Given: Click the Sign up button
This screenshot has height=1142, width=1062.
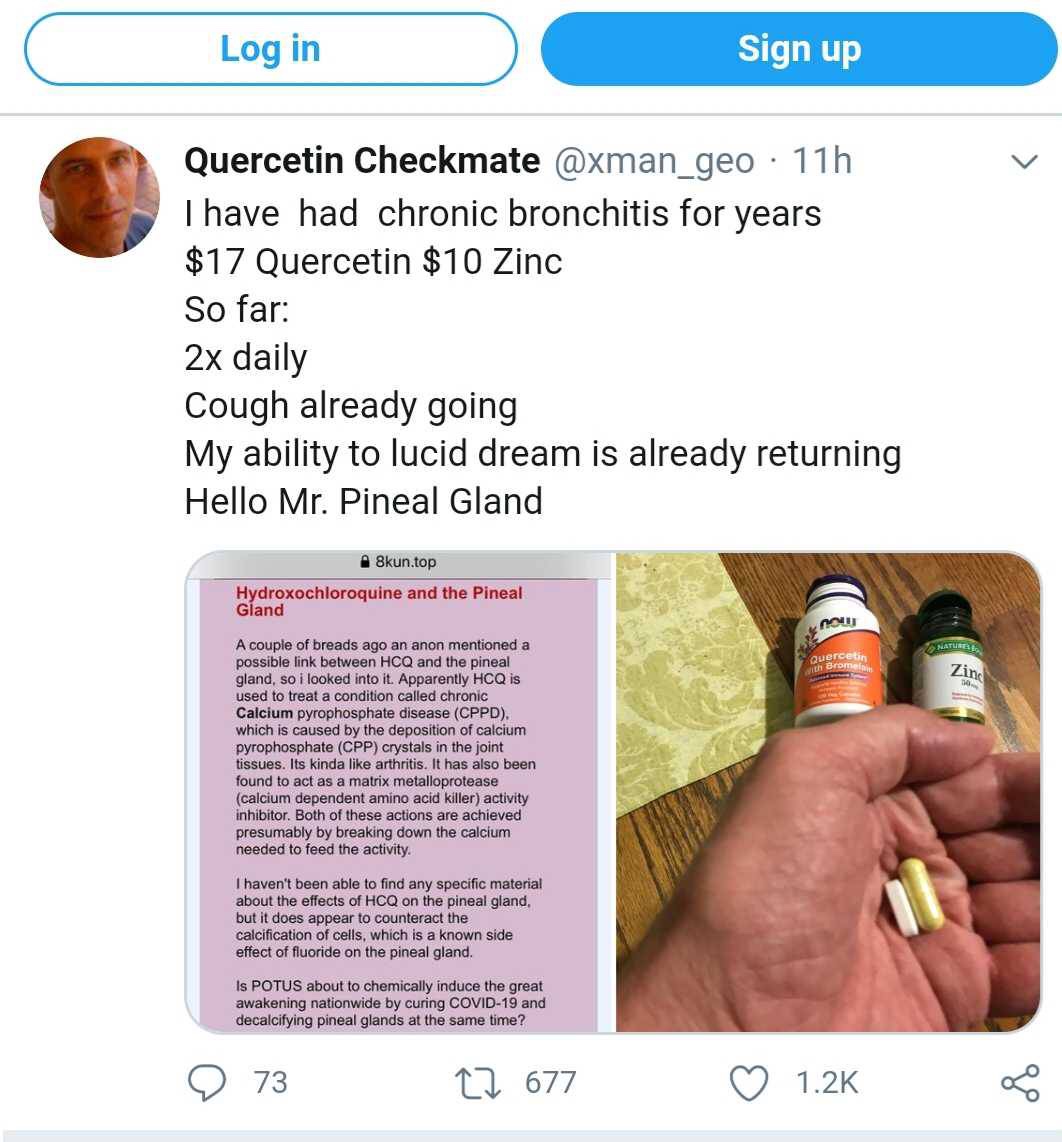Looking at the screenshot, I should (x=799, y=49).
